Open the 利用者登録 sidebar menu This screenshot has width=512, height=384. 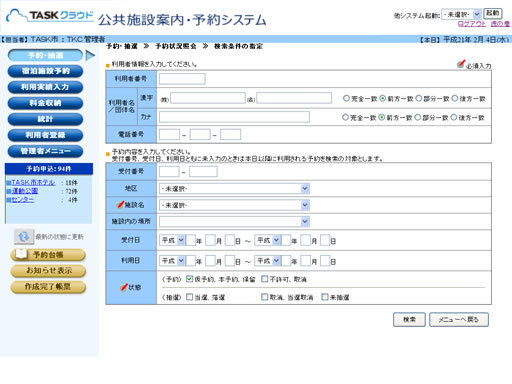click(45, 135)
